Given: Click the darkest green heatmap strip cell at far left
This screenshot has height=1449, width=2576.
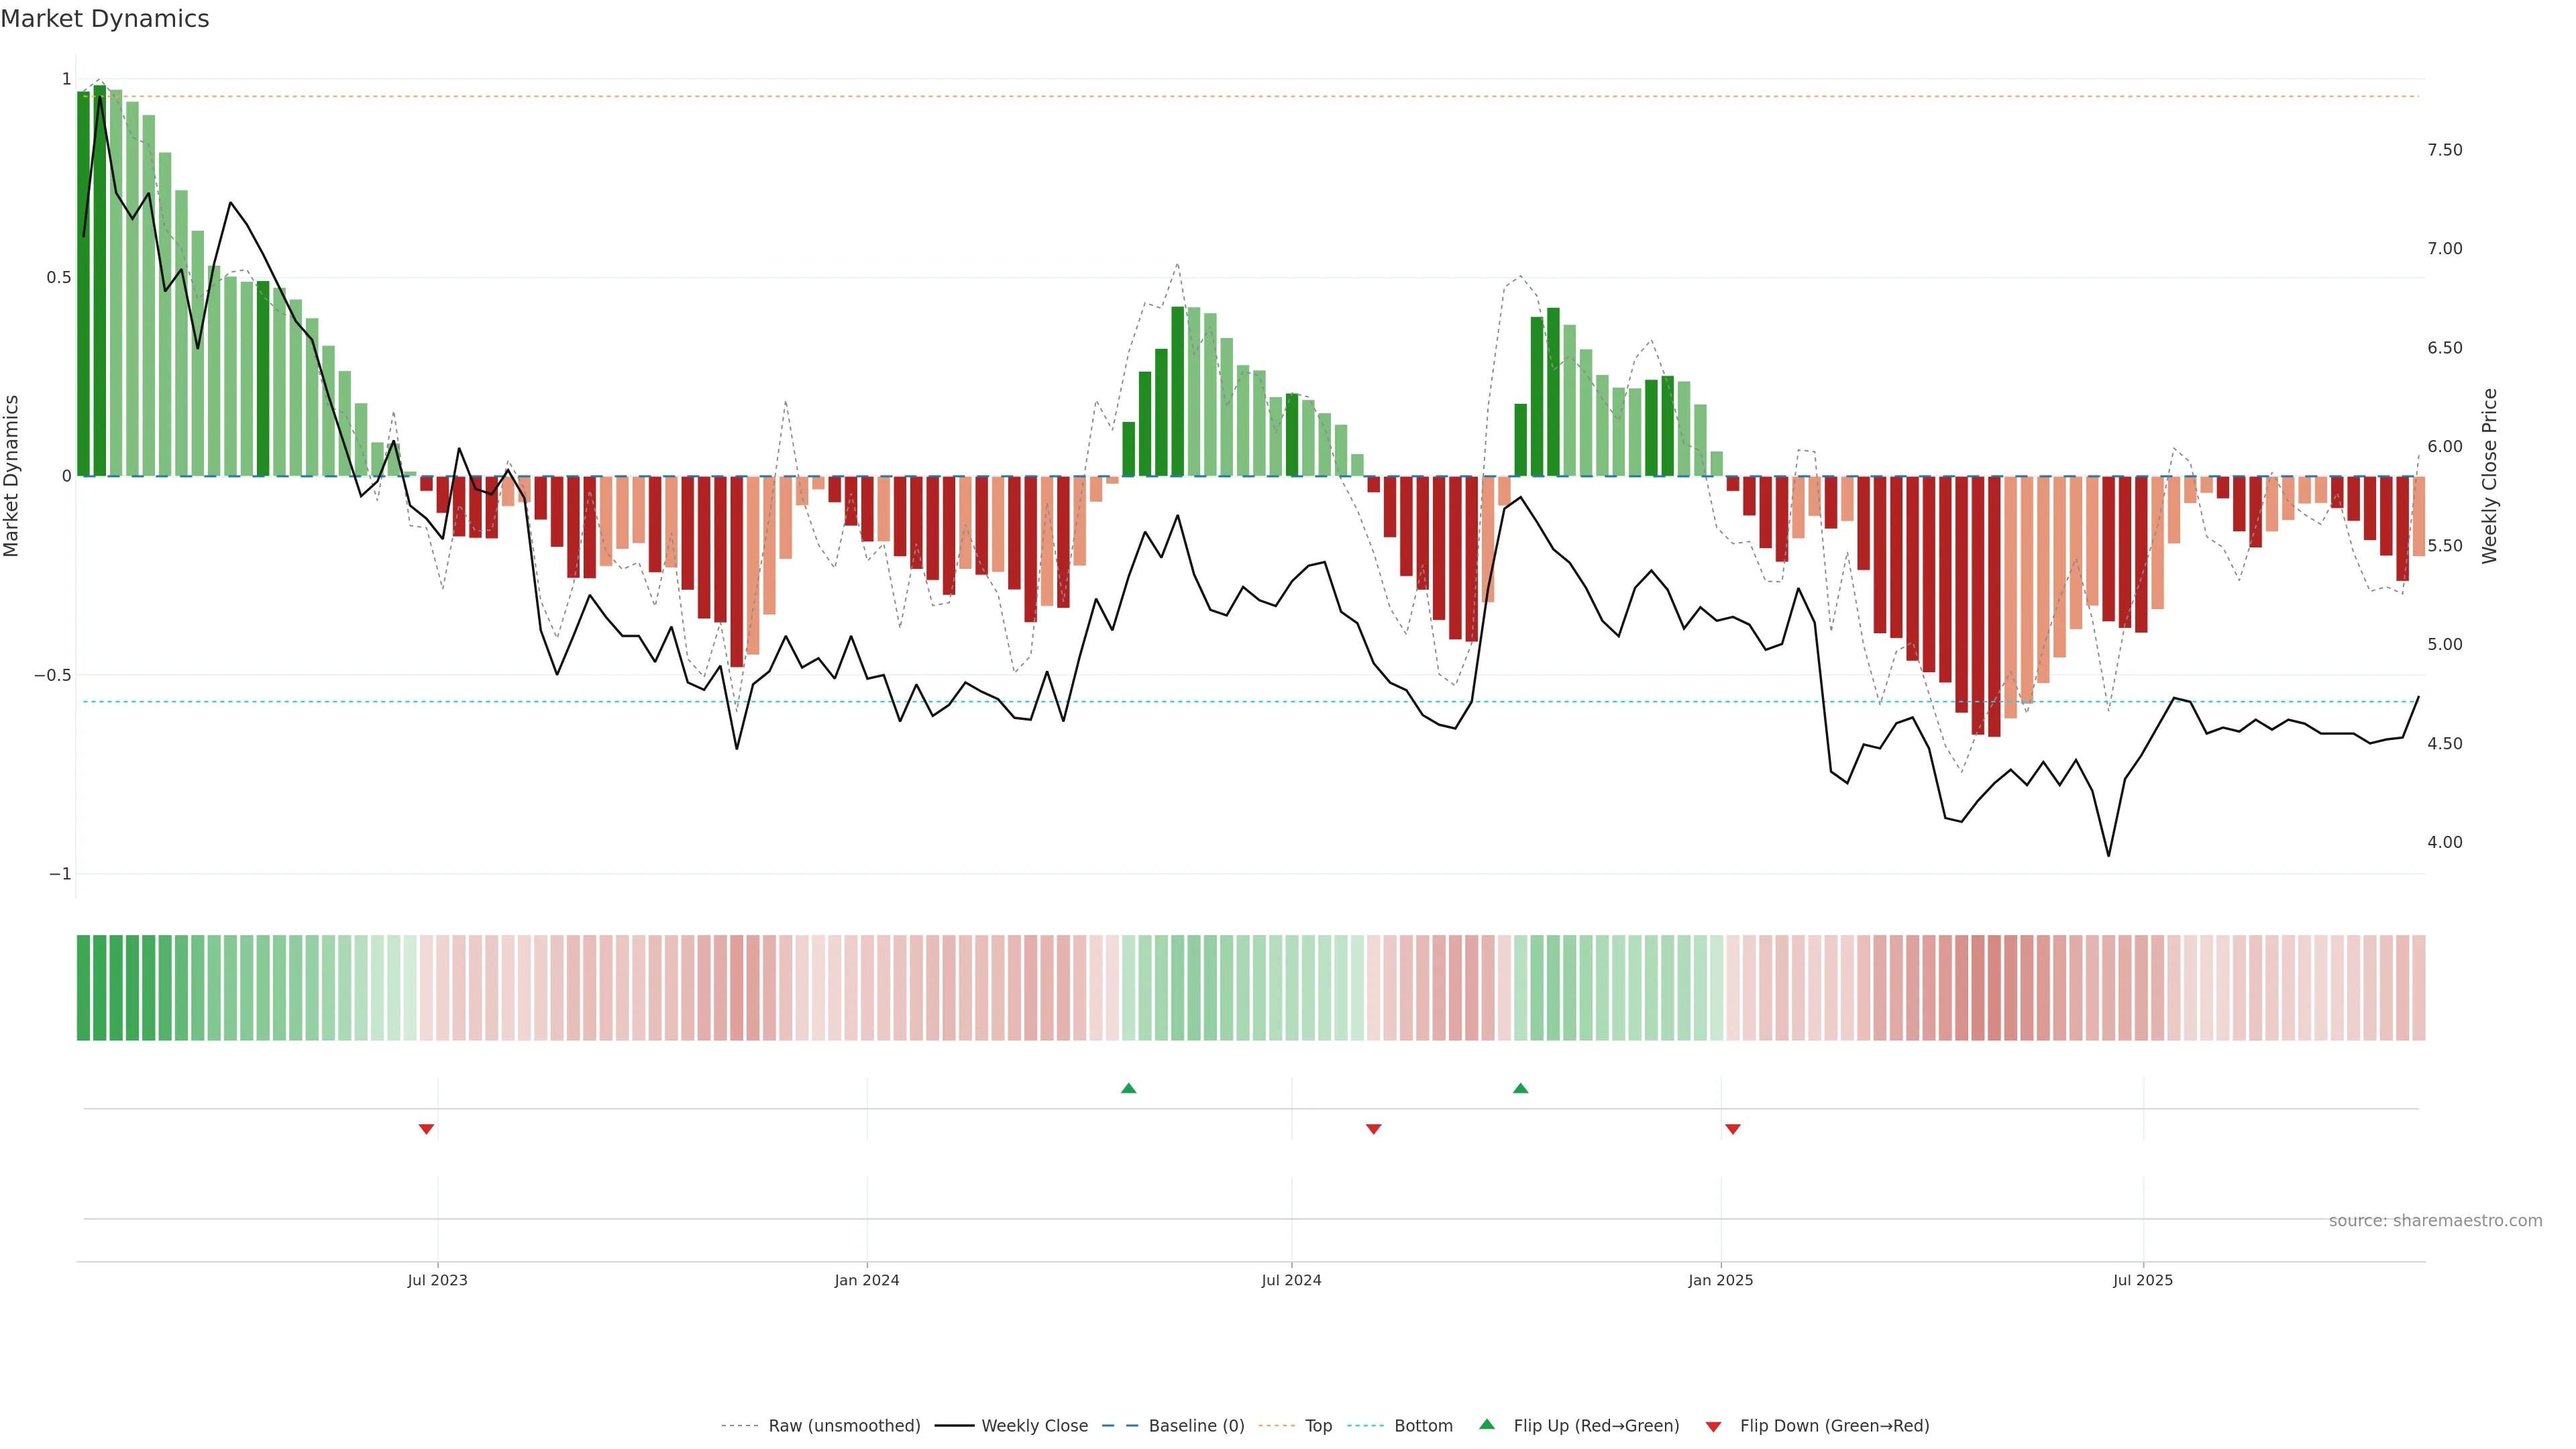Looking at the screenshot, I should tap(83, 988).
